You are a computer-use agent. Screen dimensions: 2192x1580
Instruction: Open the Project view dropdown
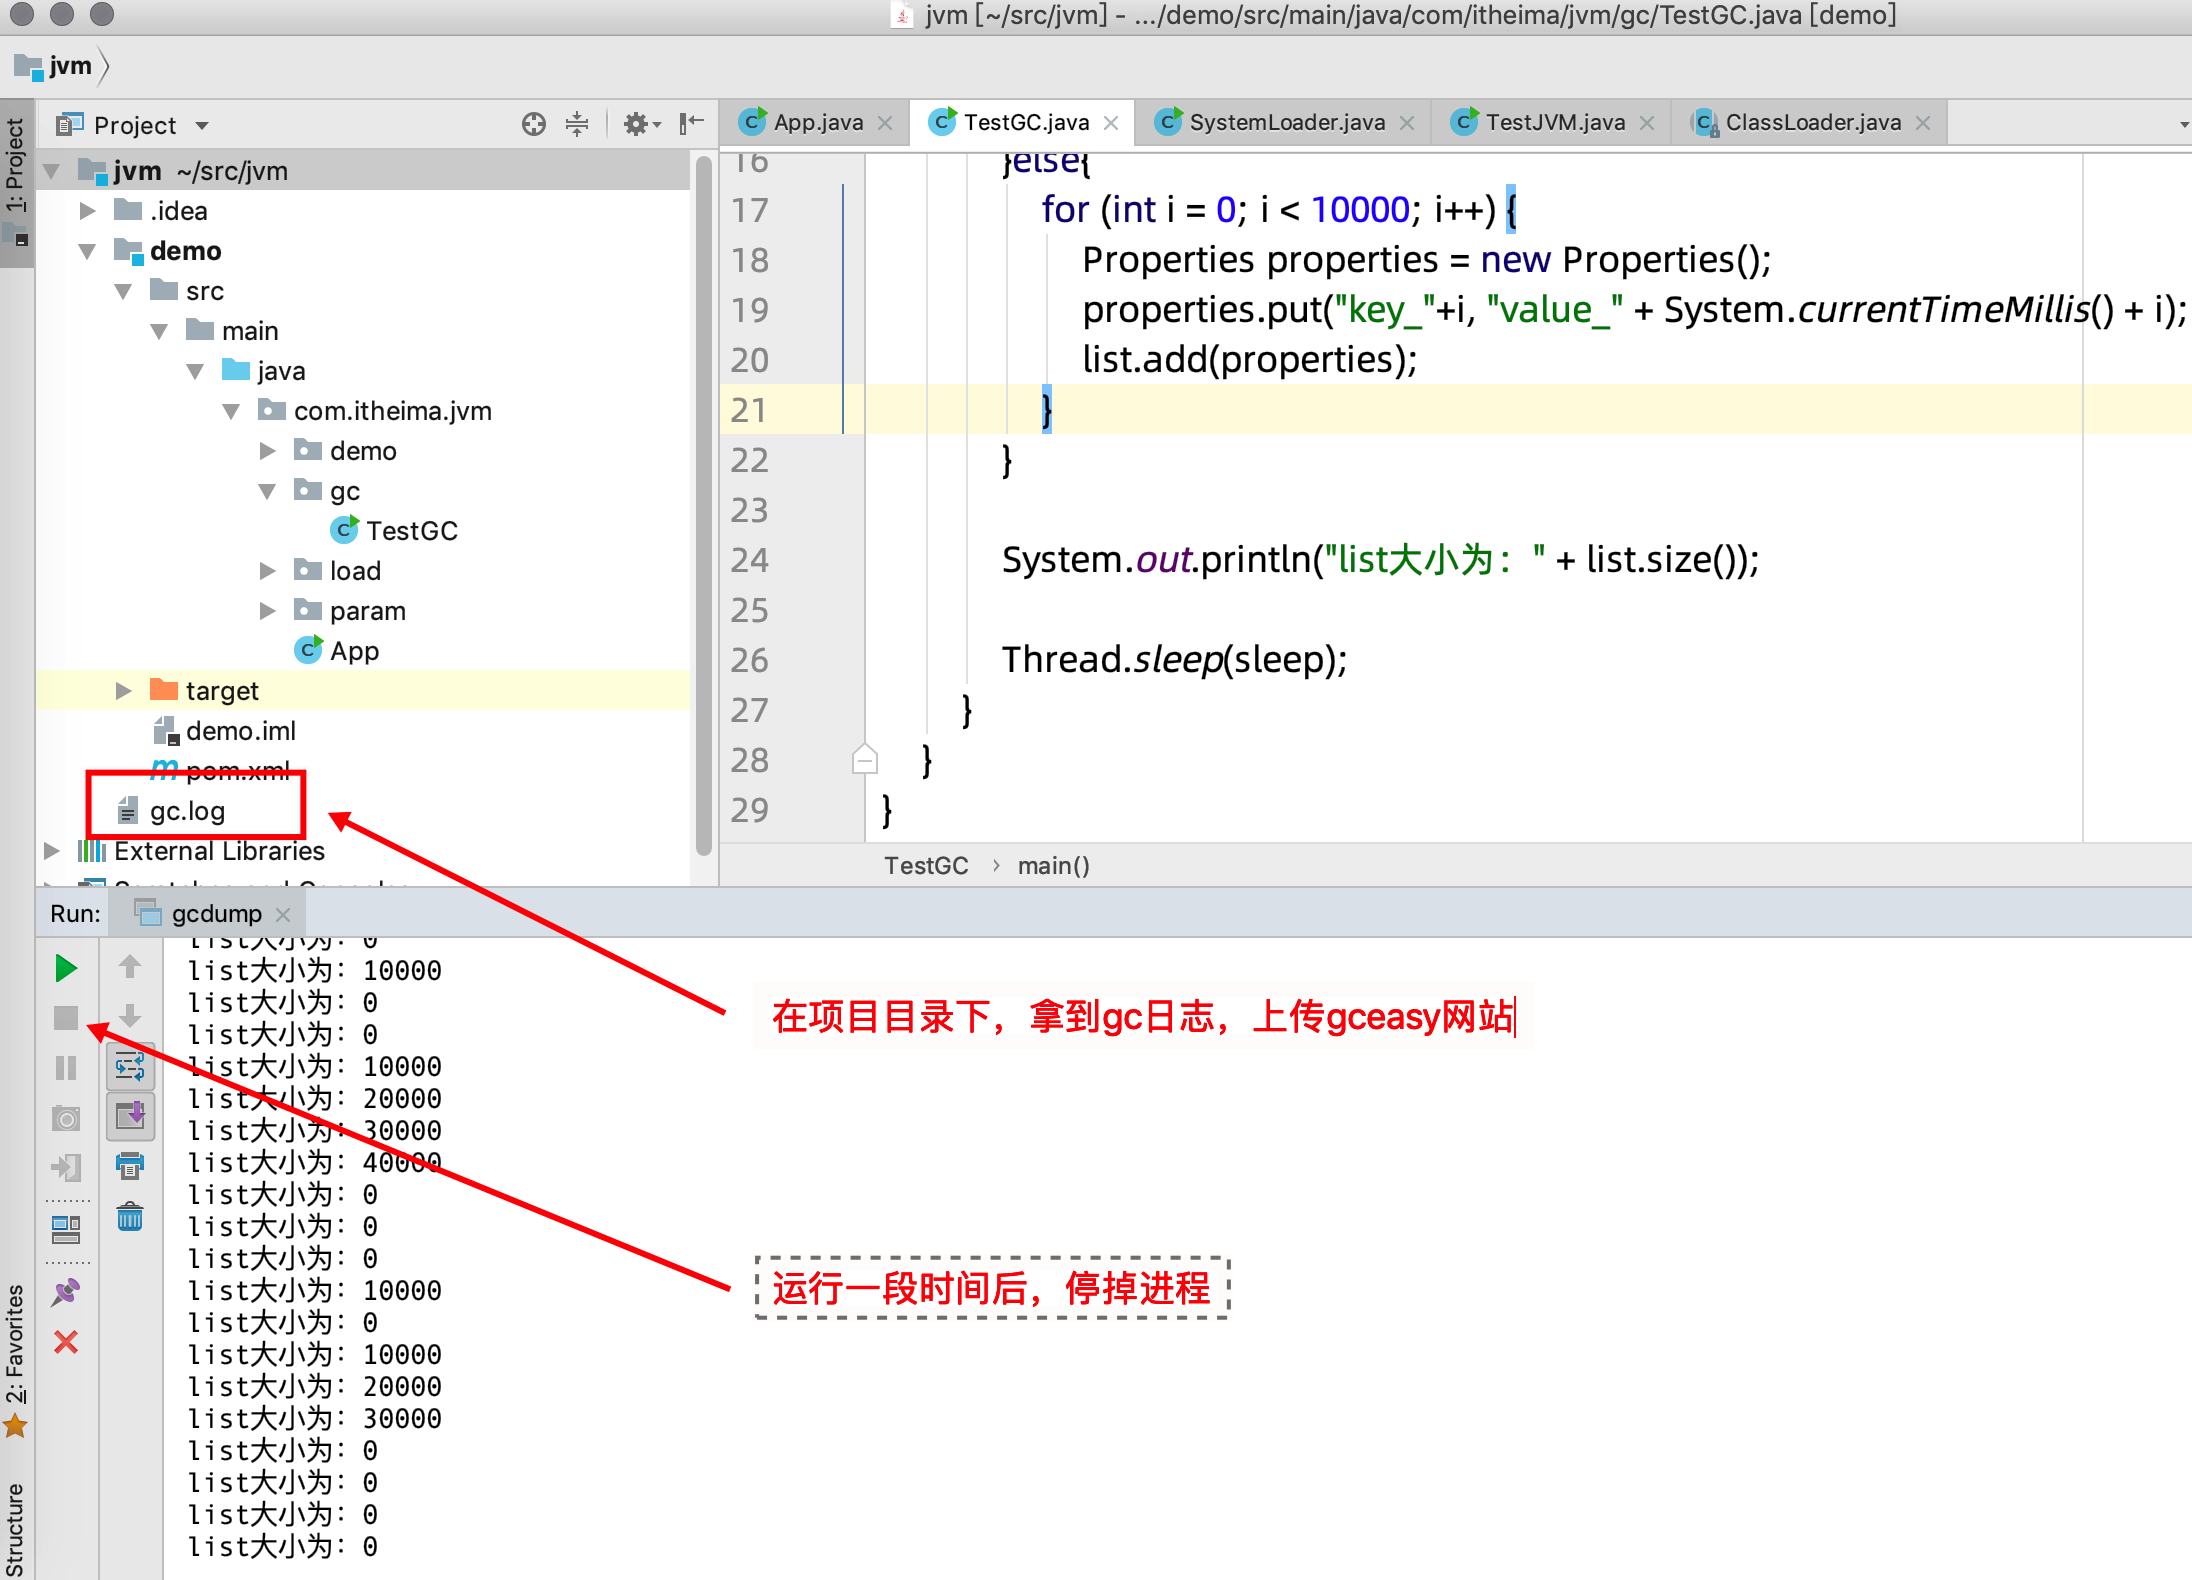(202, 125)
